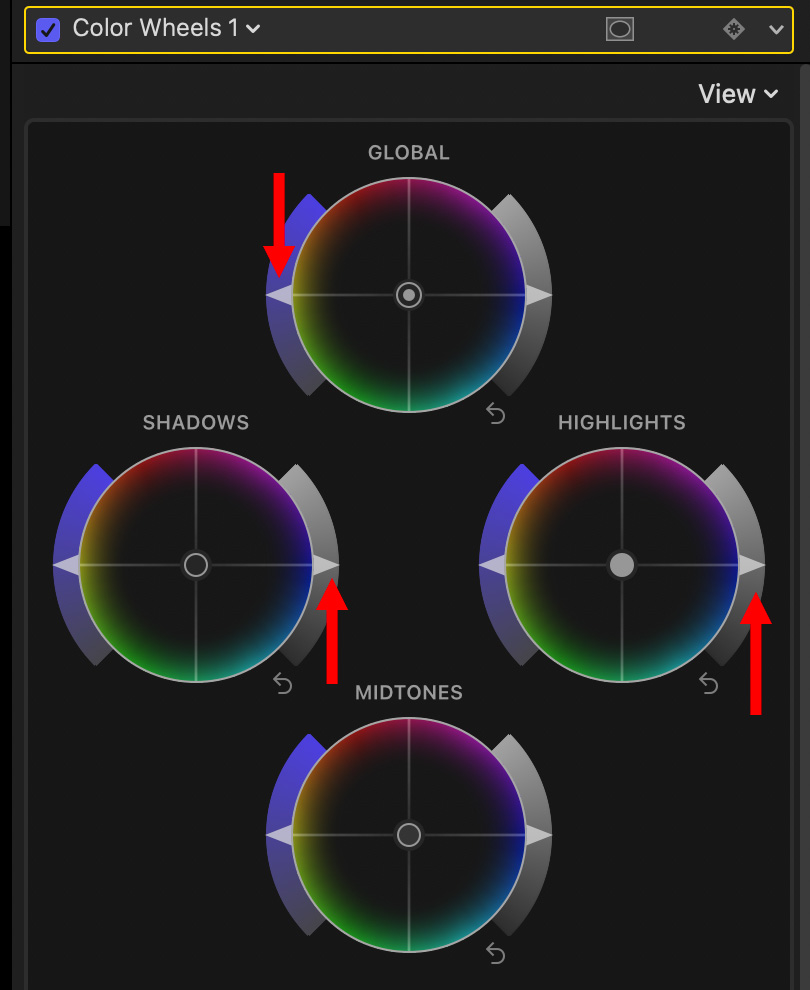Click the Shadows saturation slider handle
Screen dimensions: 810x990
[66, 565]
